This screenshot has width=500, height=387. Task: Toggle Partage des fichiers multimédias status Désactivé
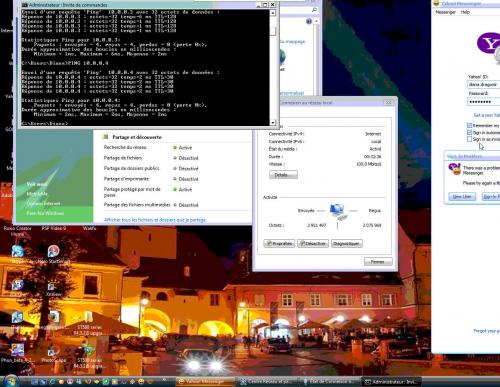pos(186,205)
